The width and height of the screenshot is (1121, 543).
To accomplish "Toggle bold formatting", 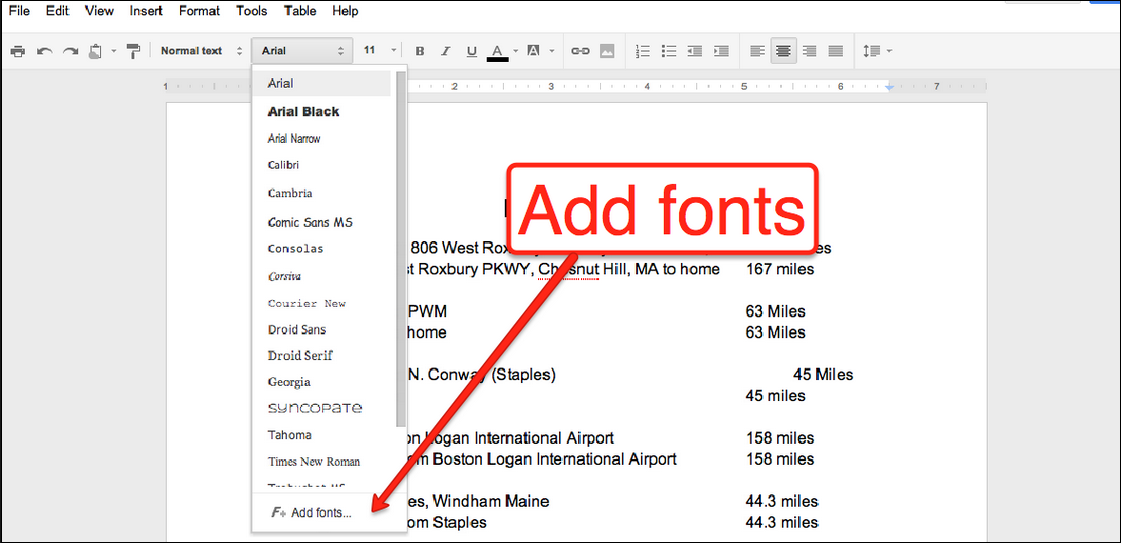I will [x=420, y=51].
